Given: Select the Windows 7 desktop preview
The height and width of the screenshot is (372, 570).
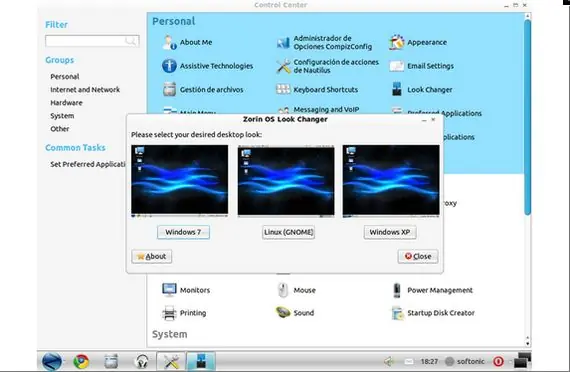Looking at the screenshot, I should [180, 181].
